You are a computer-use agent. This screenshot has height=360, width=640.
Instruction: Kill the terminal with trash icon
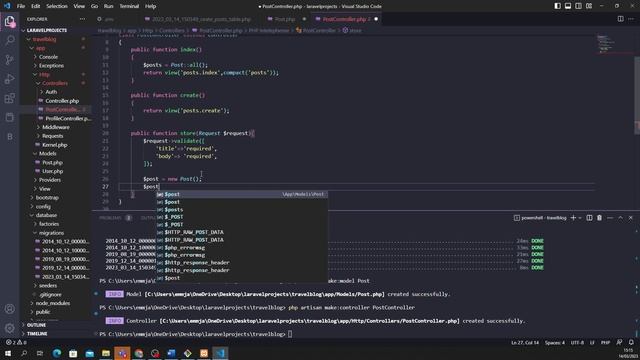pos(599,218)
